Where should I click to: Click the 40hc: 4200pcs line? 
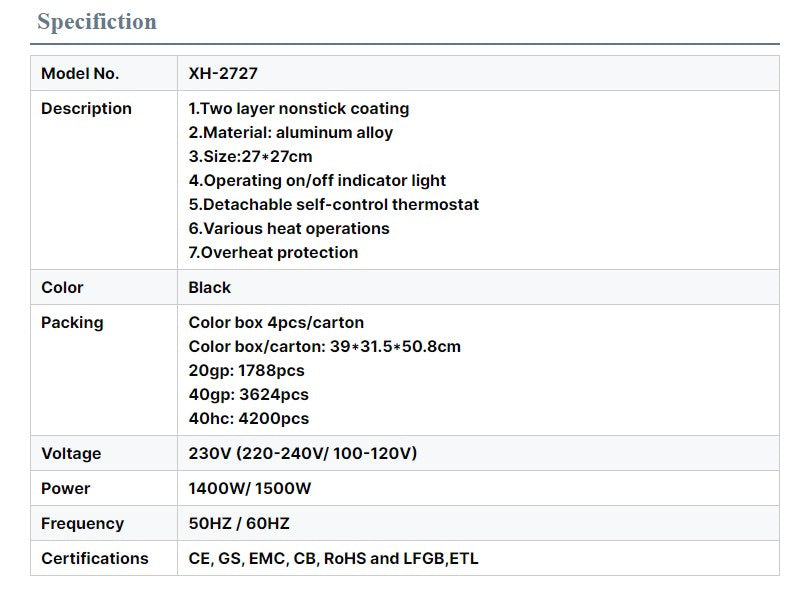click(x=249, y=418)
